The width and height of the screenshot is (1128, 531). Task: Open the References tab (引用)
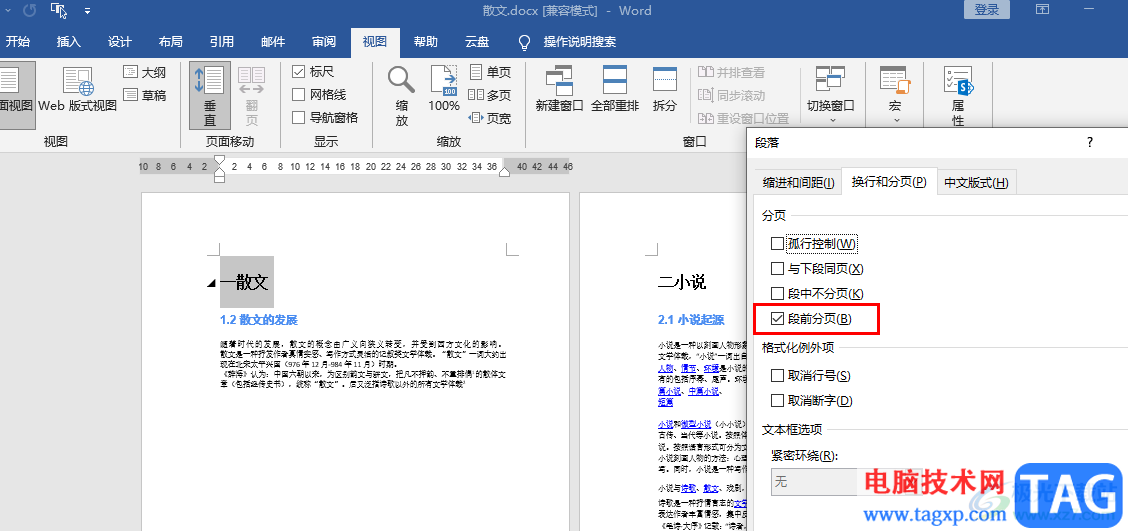(x=222, y=42)
